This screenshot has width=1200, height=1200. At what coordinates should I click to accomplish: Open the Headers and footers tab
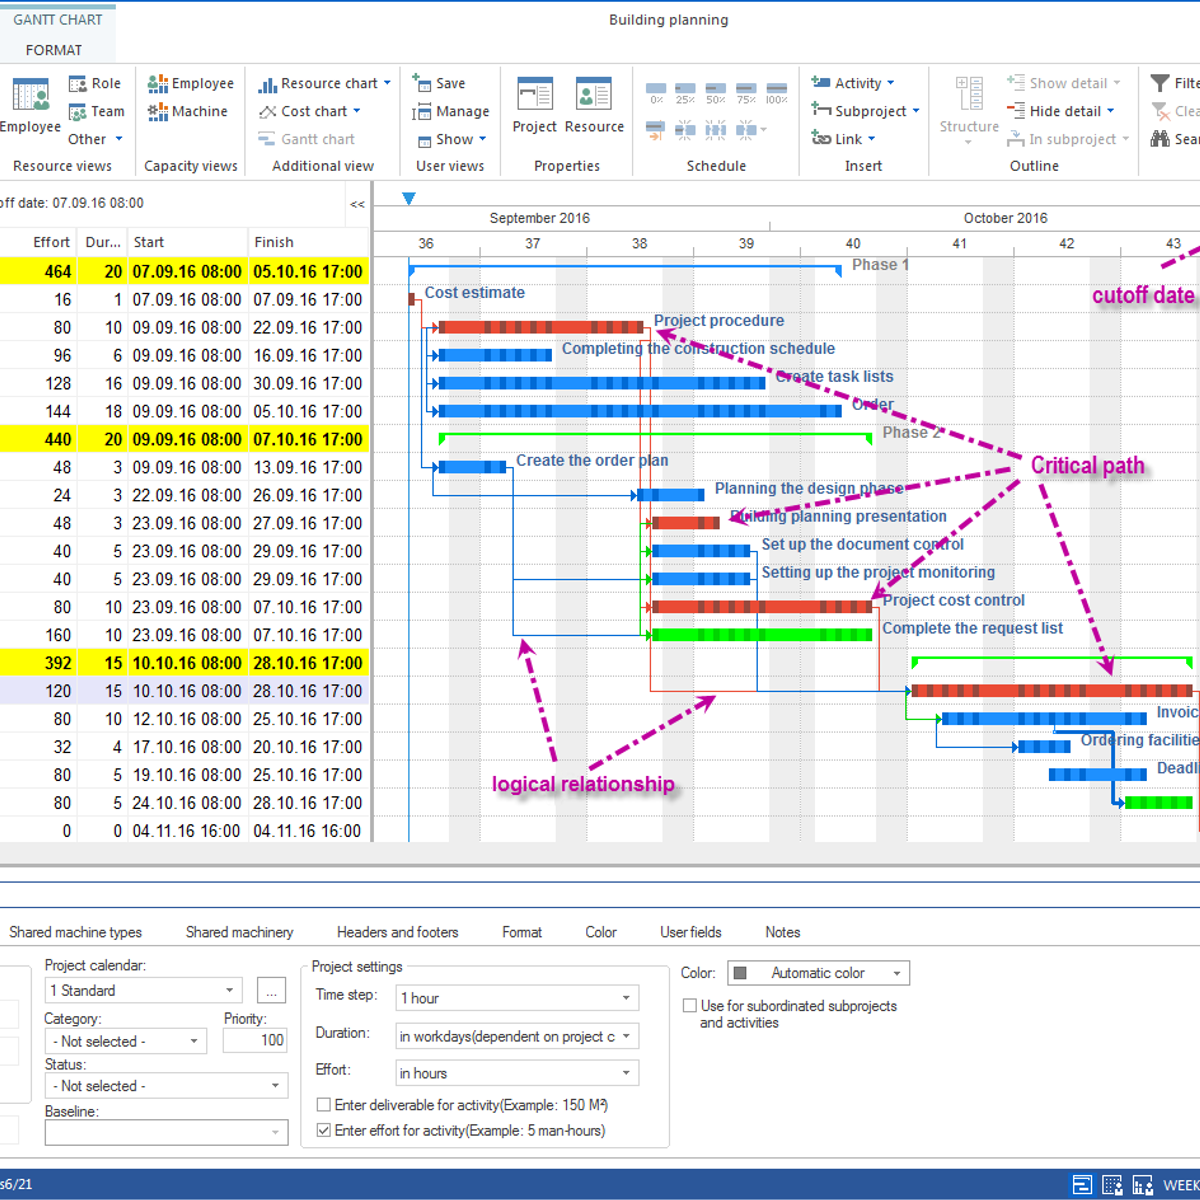[x=397, y=932]
